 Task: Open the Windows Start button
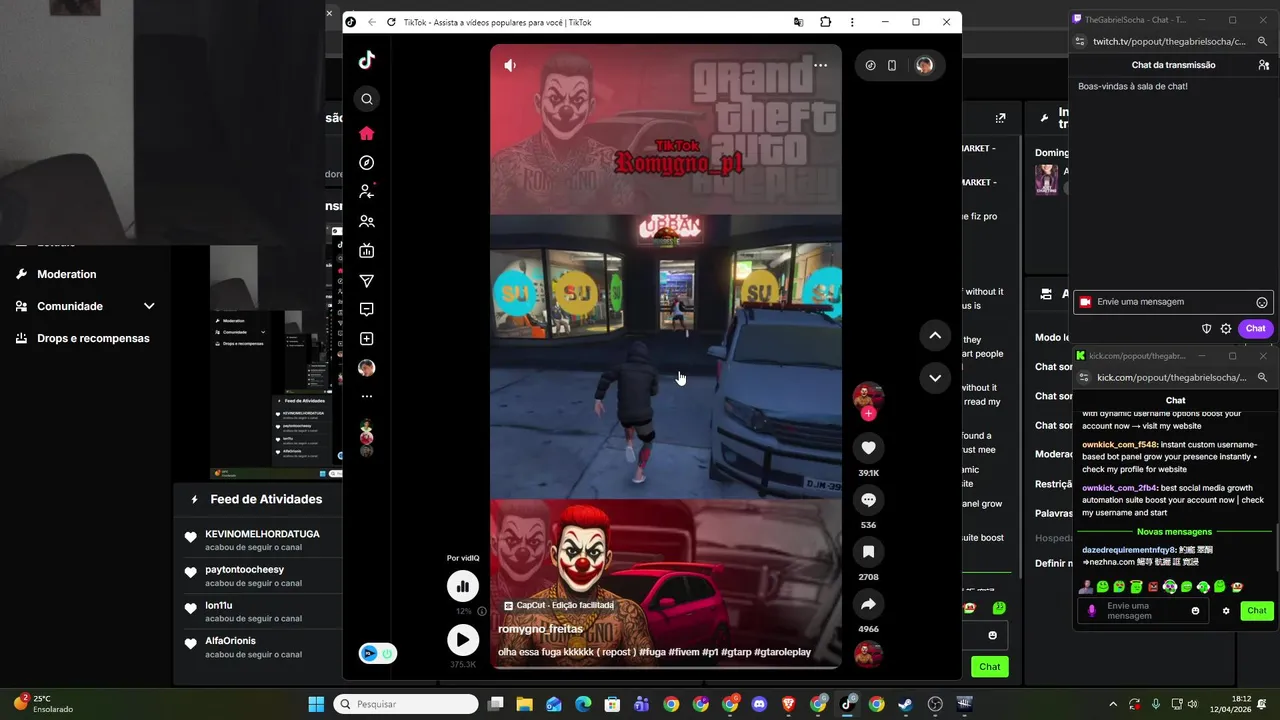tap(316, 704)
